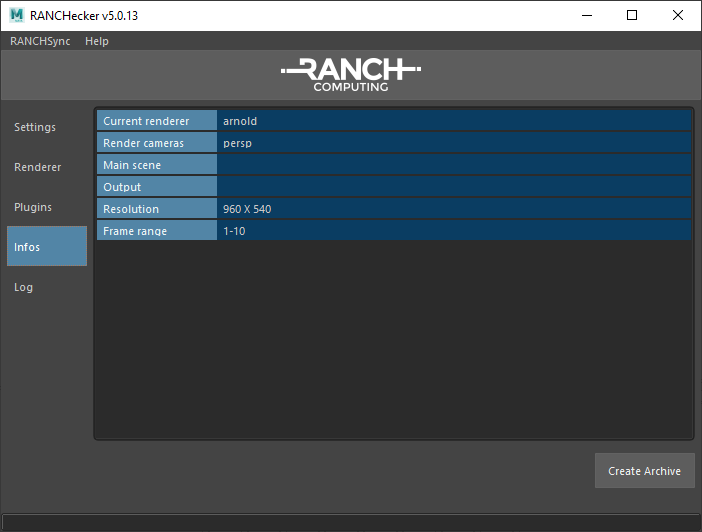The image size is (702, 532).
Task: Open the Help menu
Action: click(97, 41)
